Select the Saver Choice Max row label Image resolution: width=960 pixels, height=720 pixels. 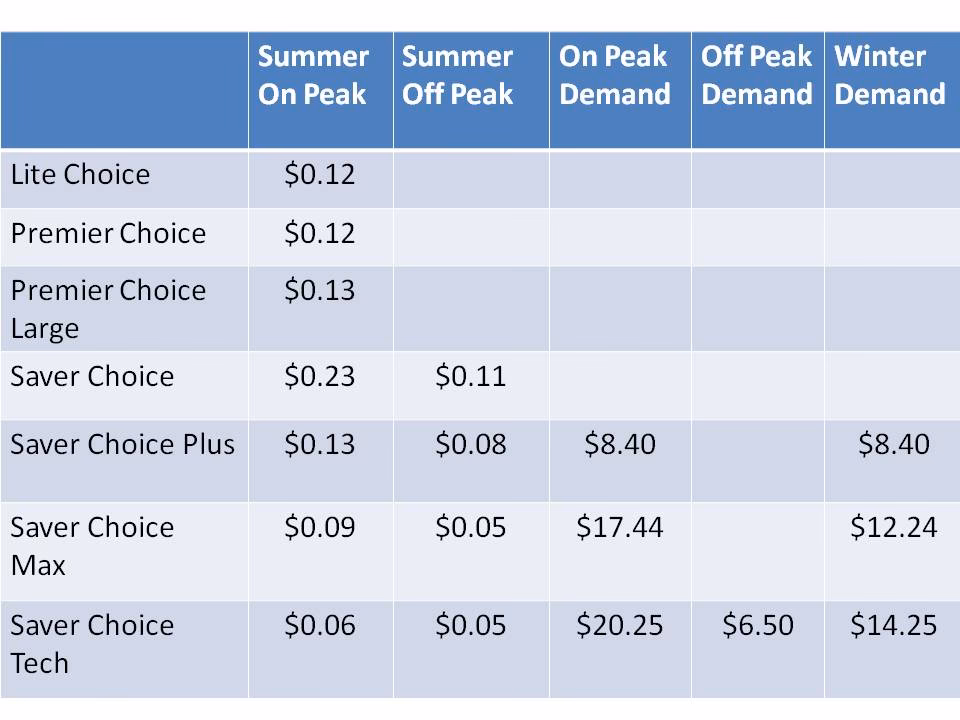point(92,545)
